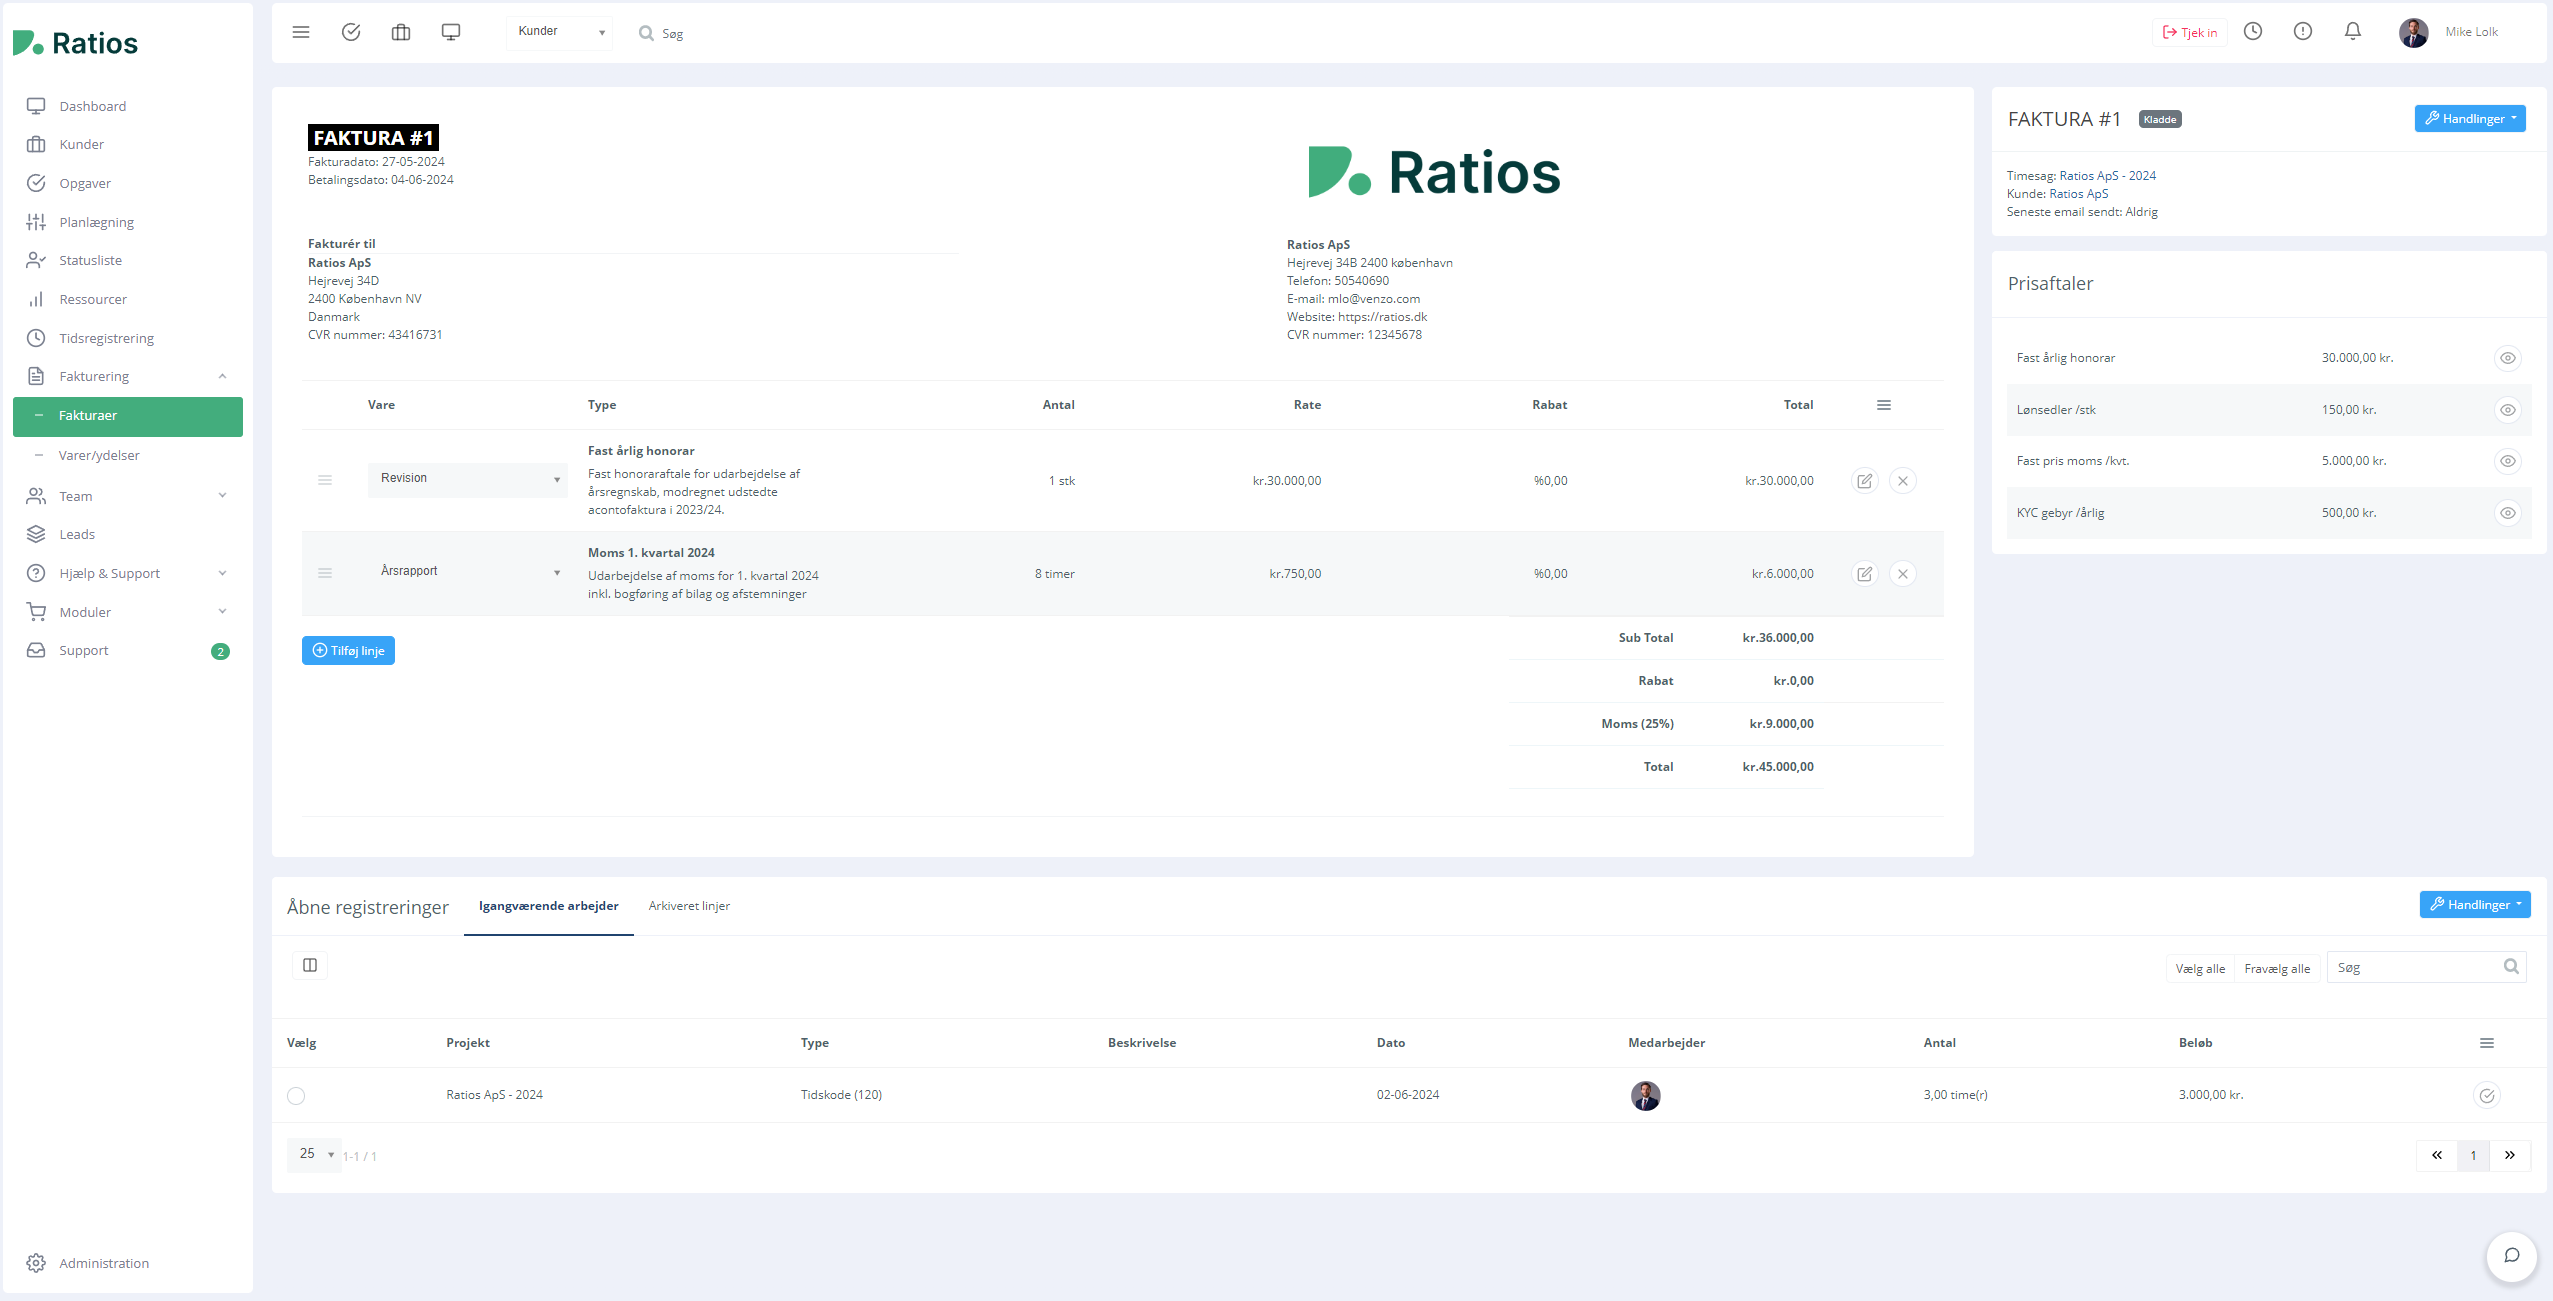This screenshot has height=1301, width=2553.
Task: Show Lønsedler /stk price agreement eye
Action: 2508,410
